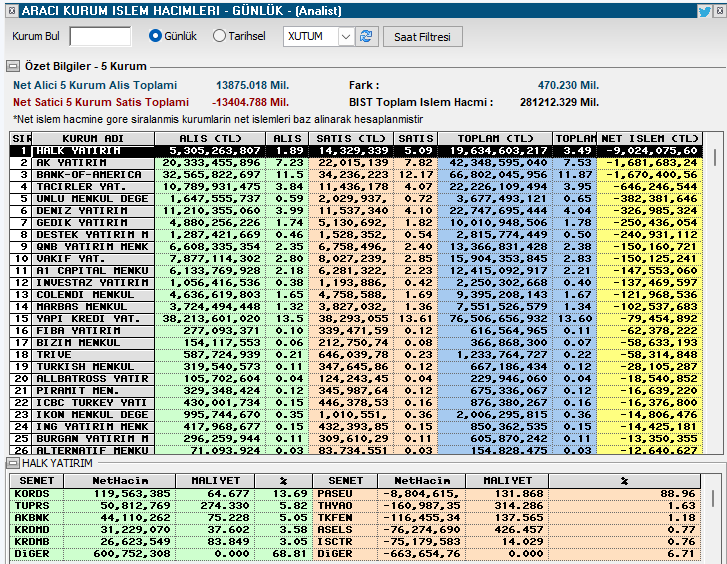Select the Tarihsel radio button
Screen dimensions: 727x564
point(219,36)
